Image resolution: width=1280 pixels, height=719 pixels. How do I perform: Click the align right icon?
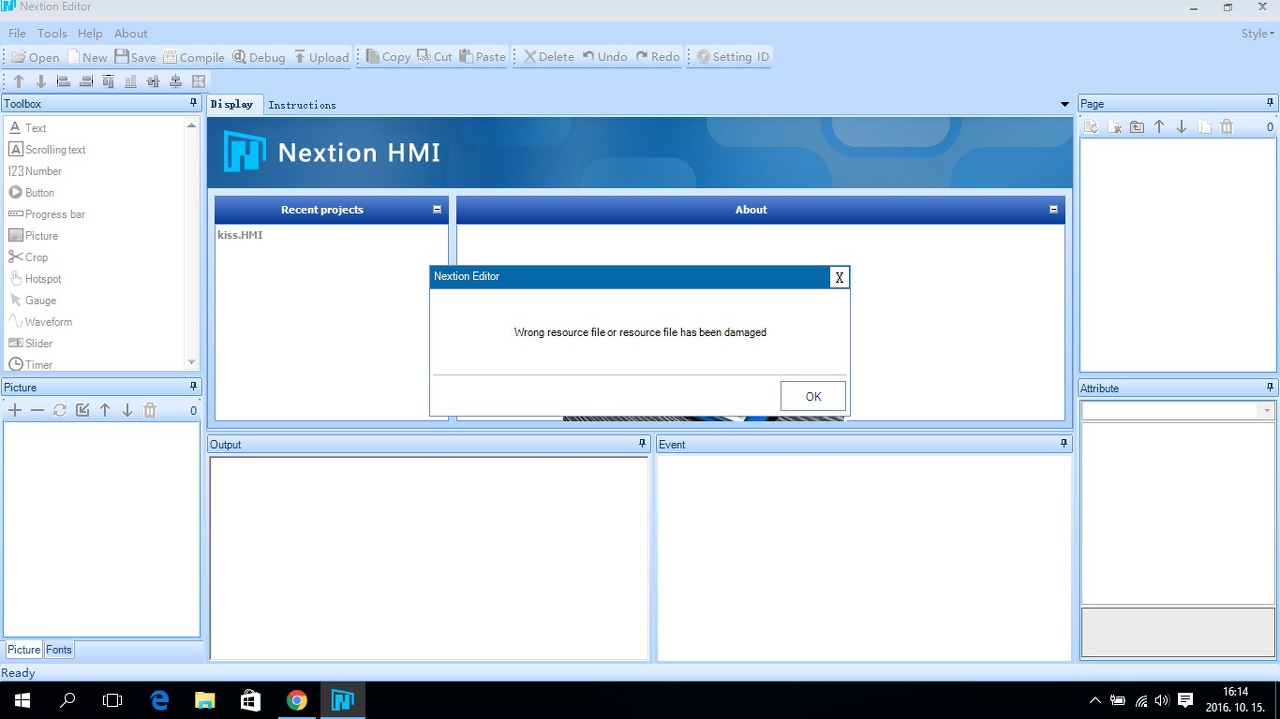(86, 82)
